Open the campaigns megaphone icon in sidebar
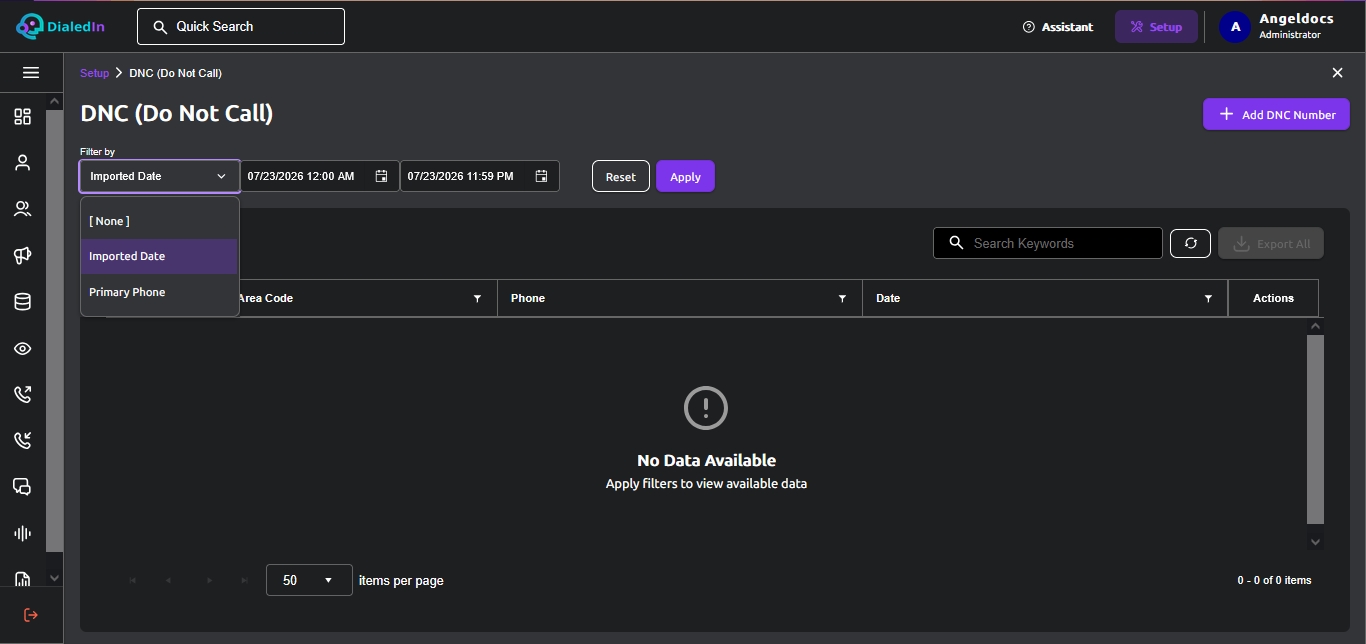Viewport: 1366px width, 644px height. 22,256
